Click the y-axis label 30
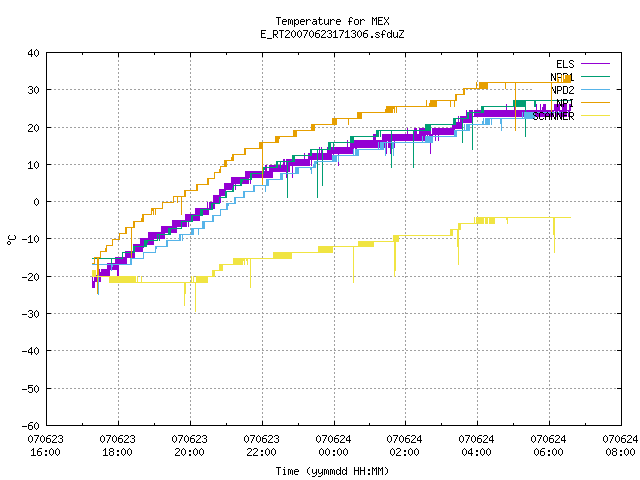The image size is (640, 480). point(33,90)
